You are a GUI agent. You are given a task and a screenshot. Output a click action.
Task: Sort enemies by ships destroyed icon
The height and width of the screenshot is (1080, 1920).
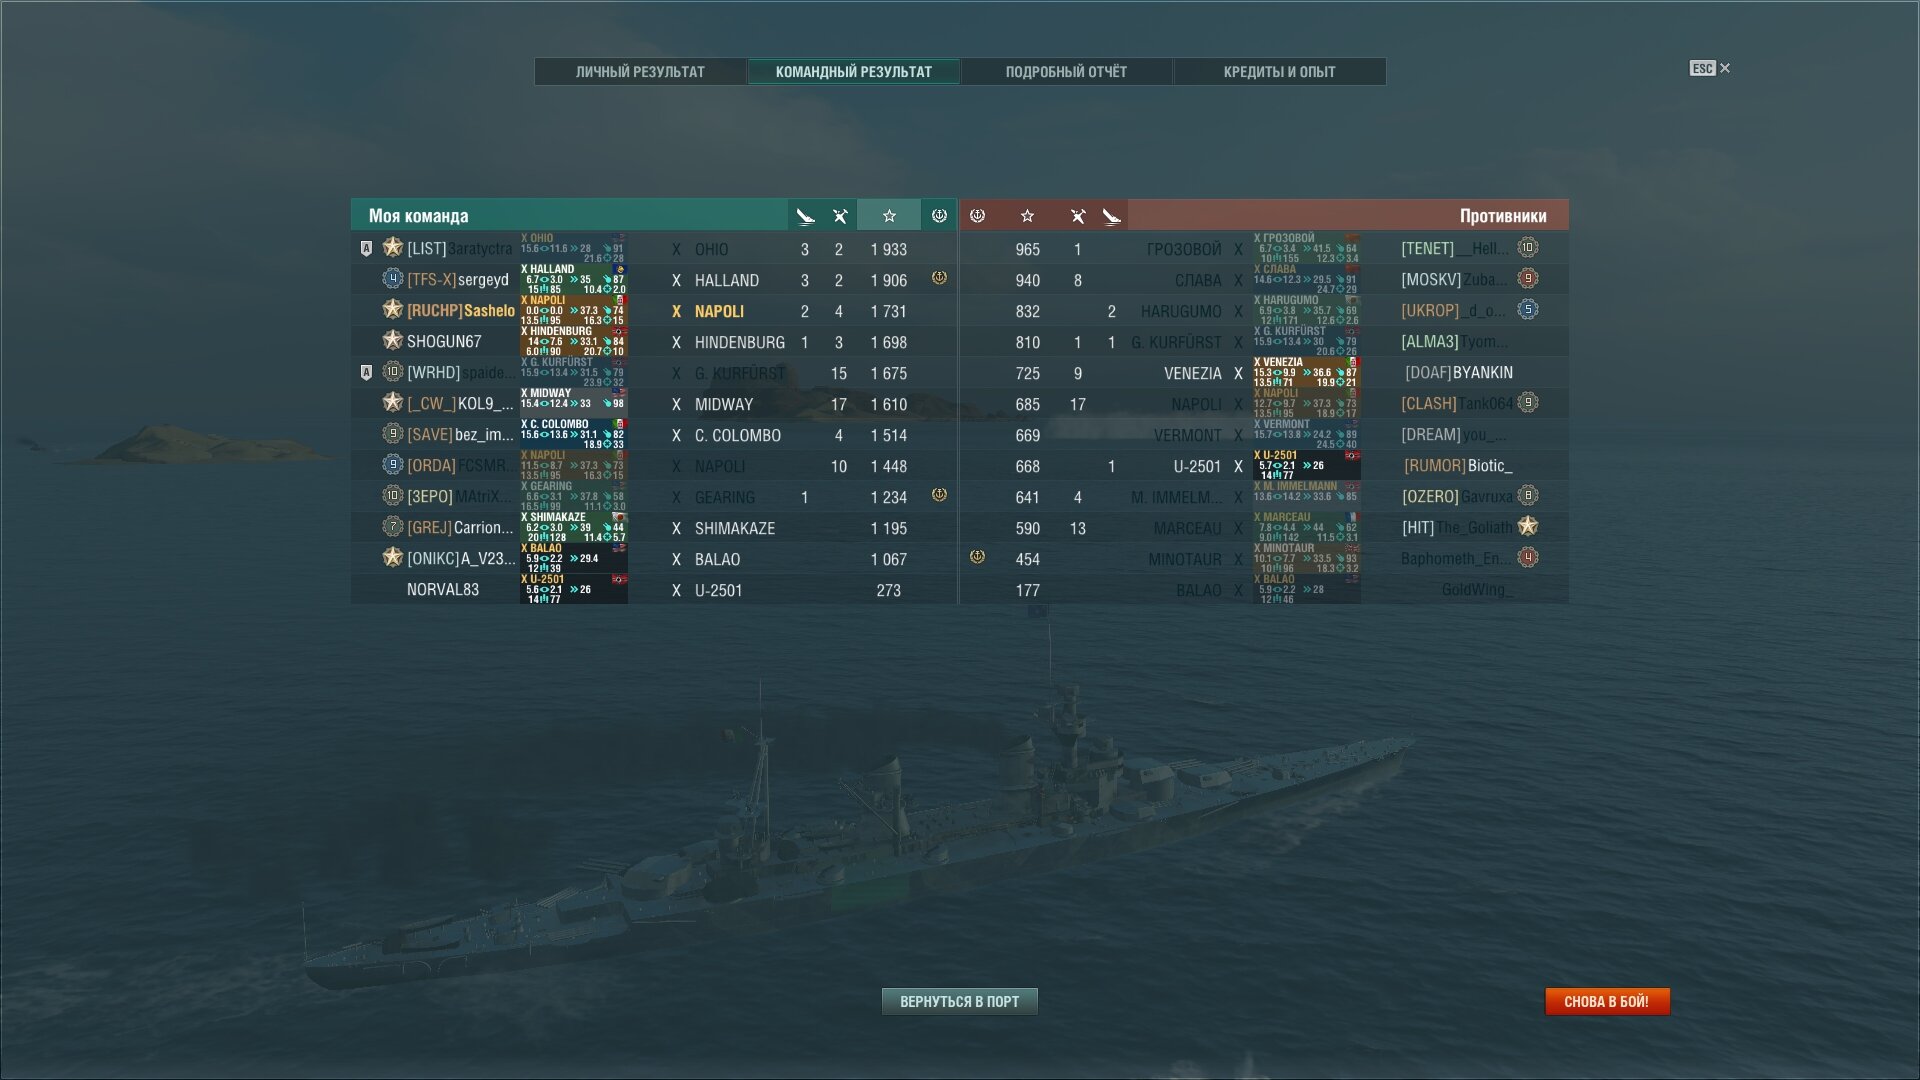(x=1078, y=216)
